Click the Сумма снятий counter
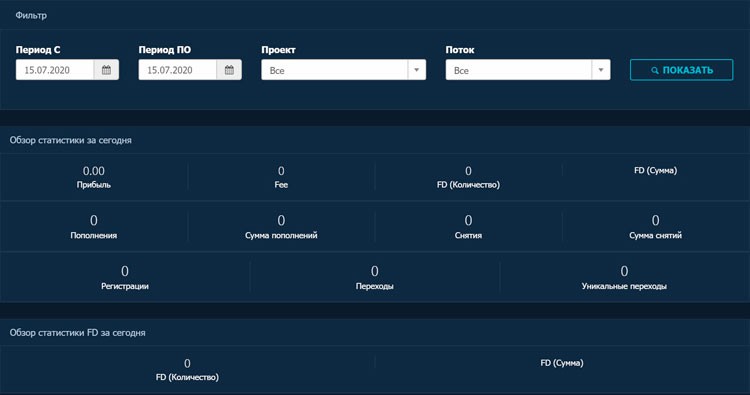 (655, 227)
